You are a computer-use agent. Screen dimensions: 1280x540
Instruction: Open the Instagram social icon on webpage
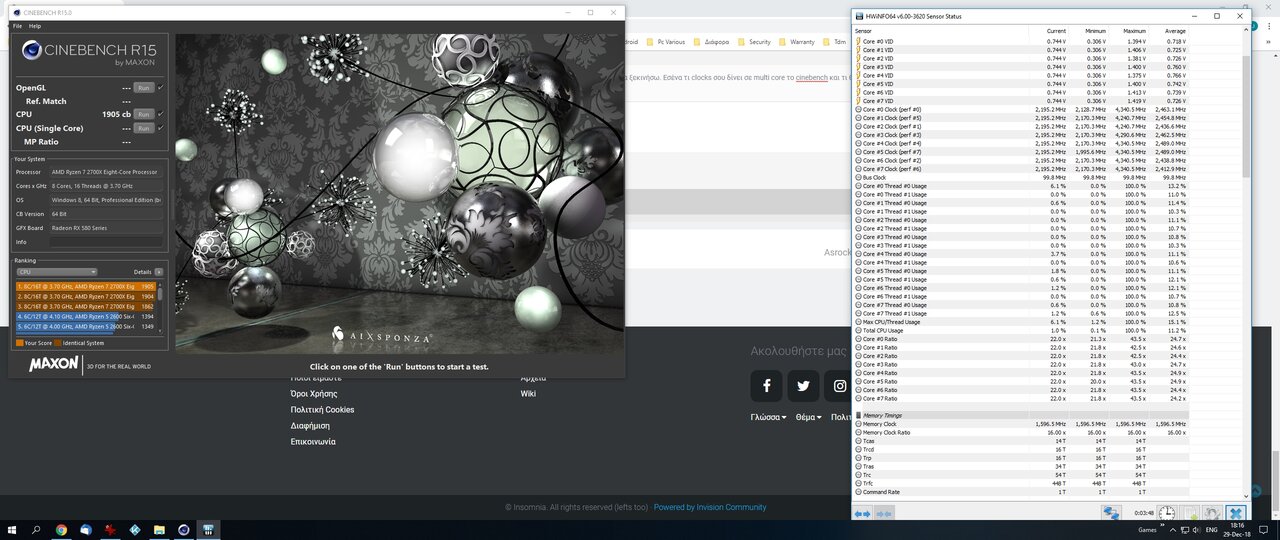(840, 386)
